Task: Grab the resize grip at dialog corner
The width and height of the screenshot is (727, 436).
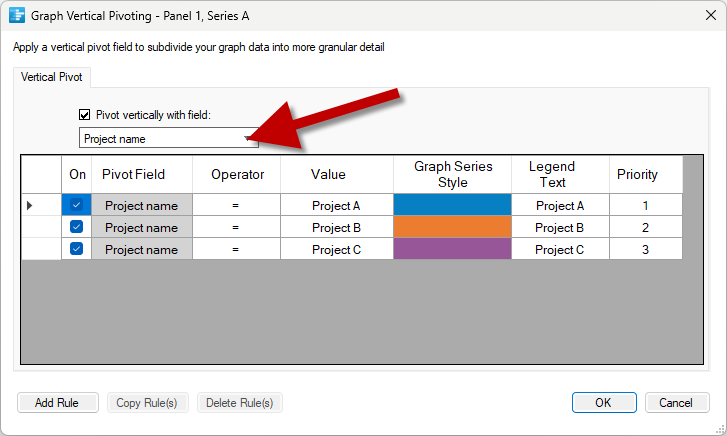Action: [721, 430]
